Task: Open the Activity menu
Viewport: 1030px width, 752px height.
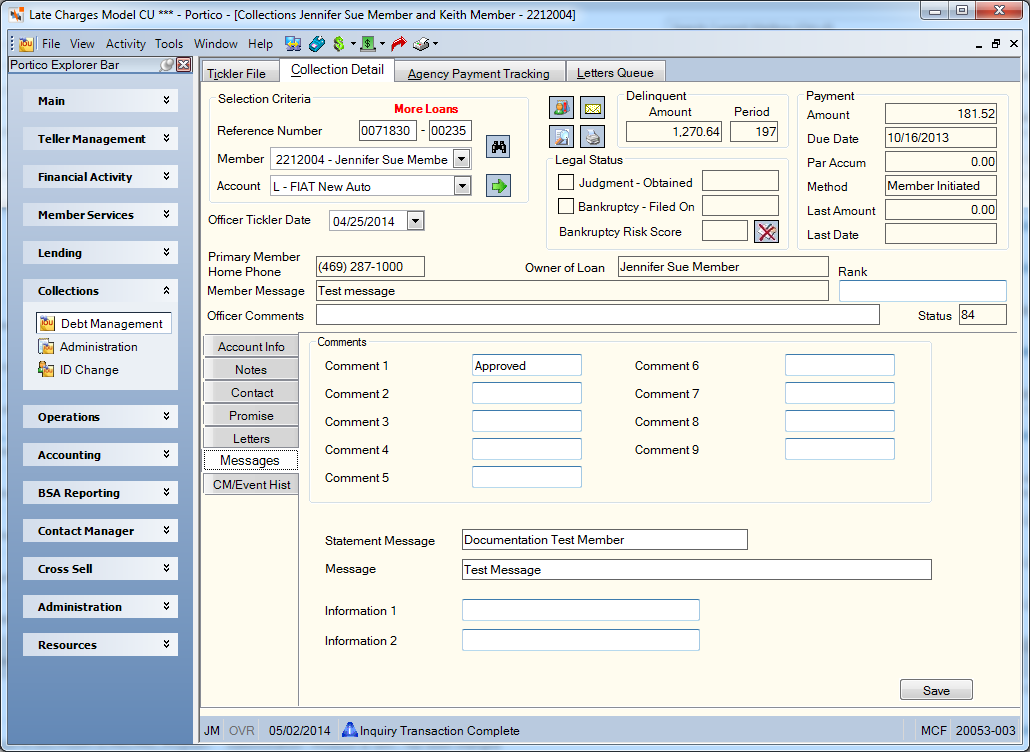Action: click(125, 44)
